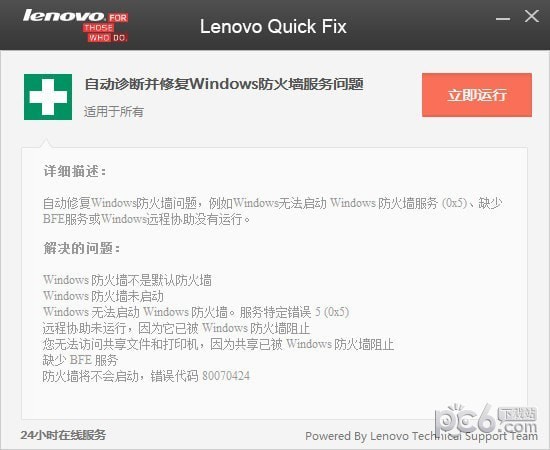Viewport: 550px width, 450px height.
Task: Click the Lenovo Quick Fix title text
Action: click(273, 27)
